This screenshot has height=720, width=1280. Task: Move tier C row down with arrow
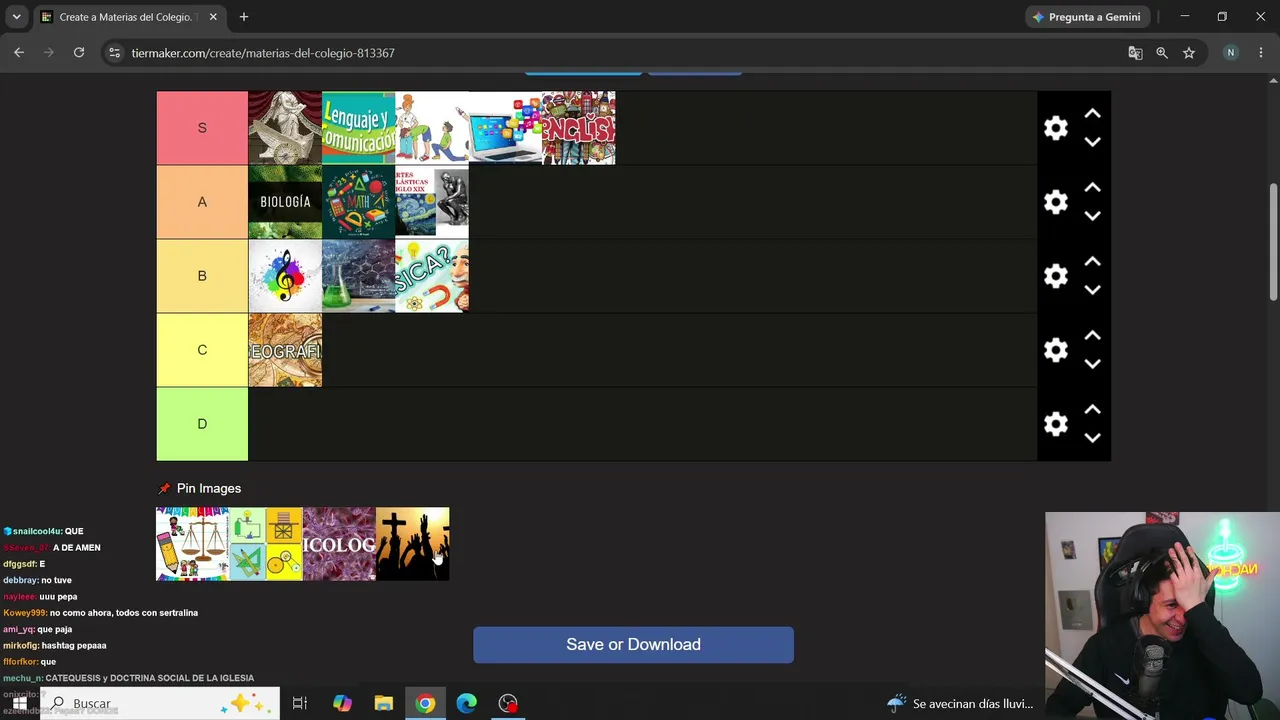click(1093, 364)
